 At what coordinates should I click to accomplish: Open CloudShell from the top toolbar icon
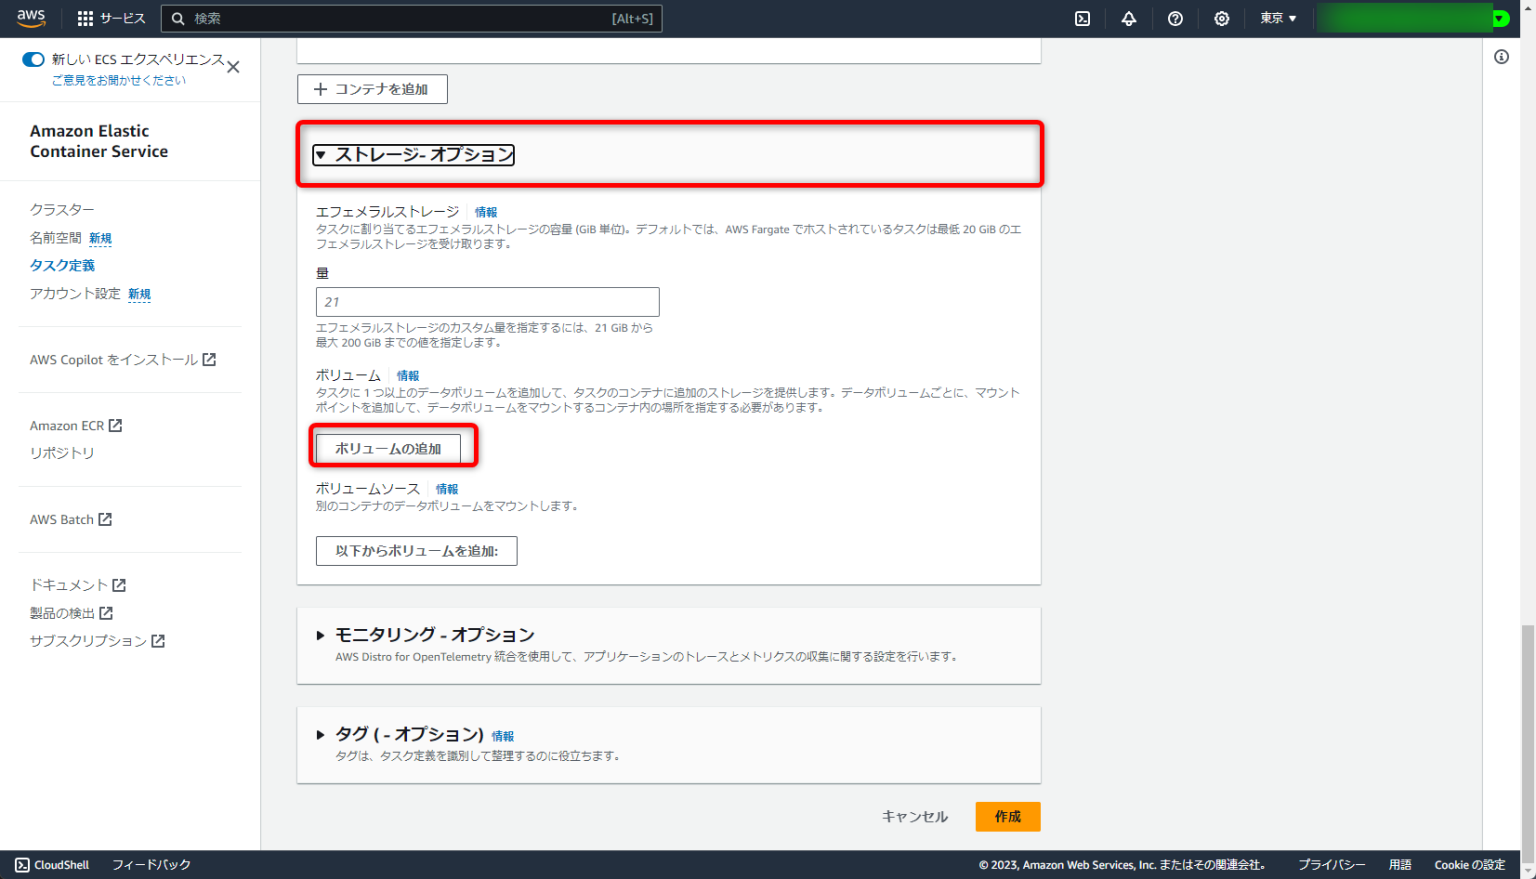tap(1081, 17)
